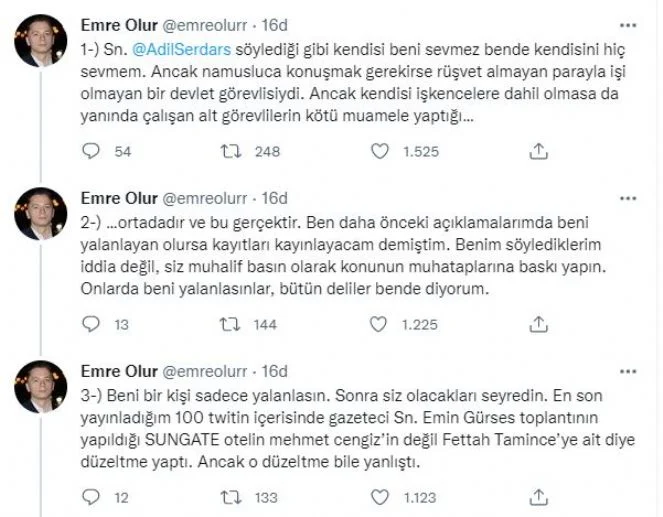This screenshot has height=517, width=663.
Task: Open three-dot menu on third tweet
Action: pyautogui.click(x=628, y=372)
